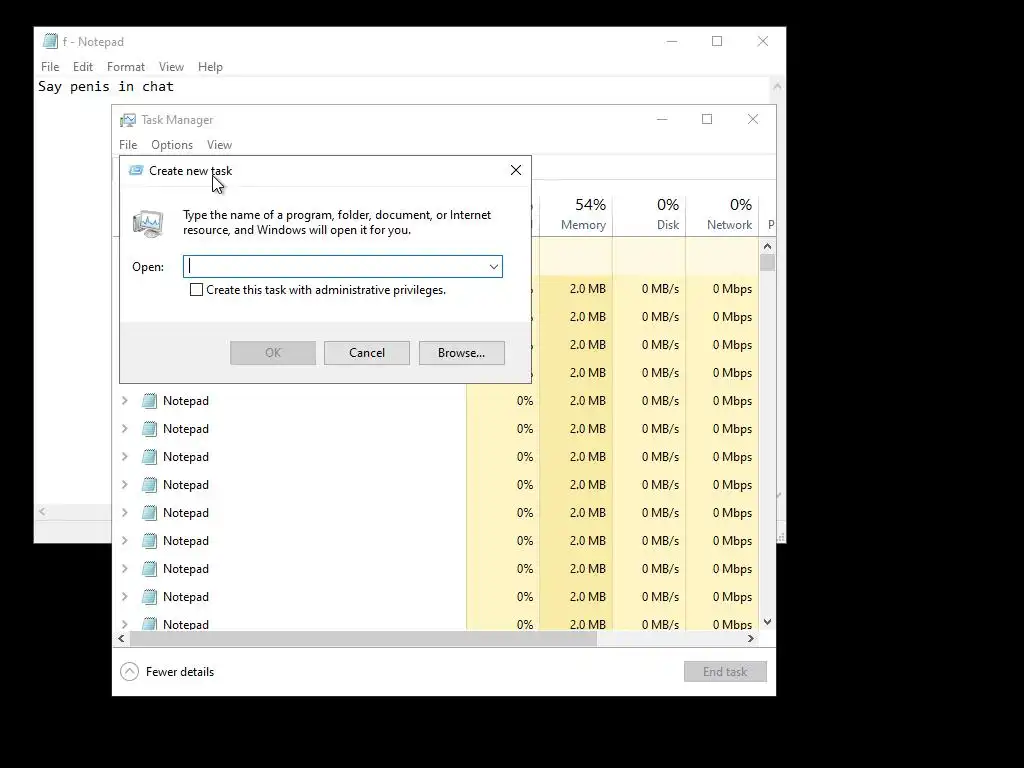Viewport: 1024px width, 768px height.
Task: Click the Notepad app icon in title bar
Action: coord(50,41)
